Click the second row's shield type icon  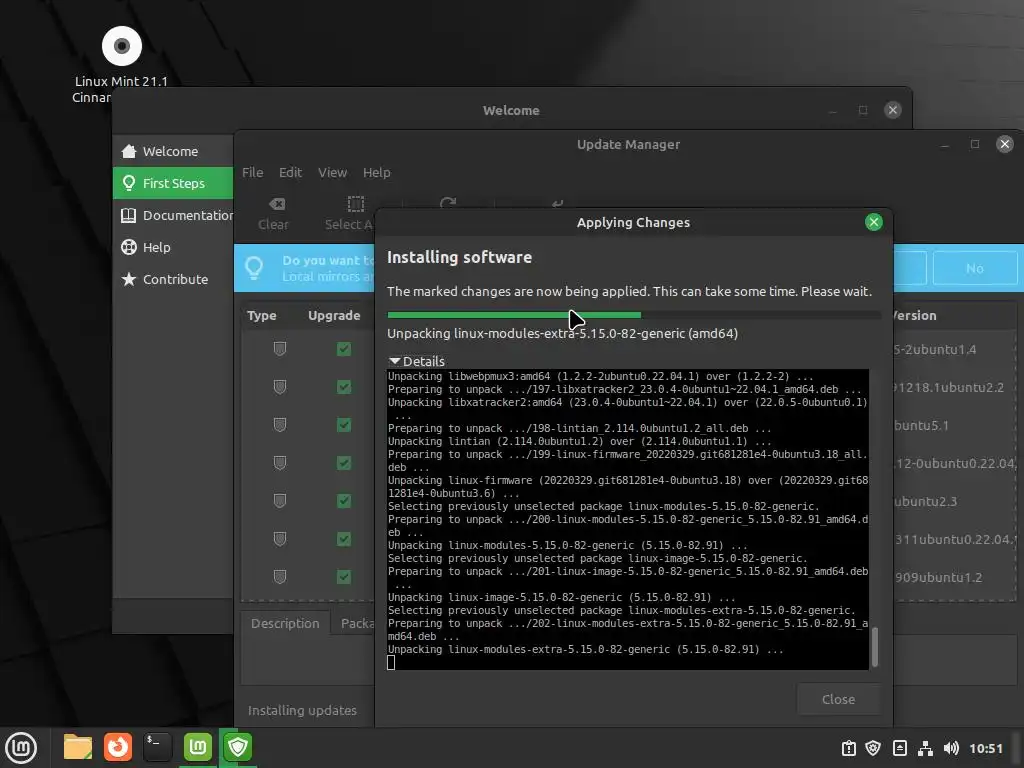pos(280,387)
